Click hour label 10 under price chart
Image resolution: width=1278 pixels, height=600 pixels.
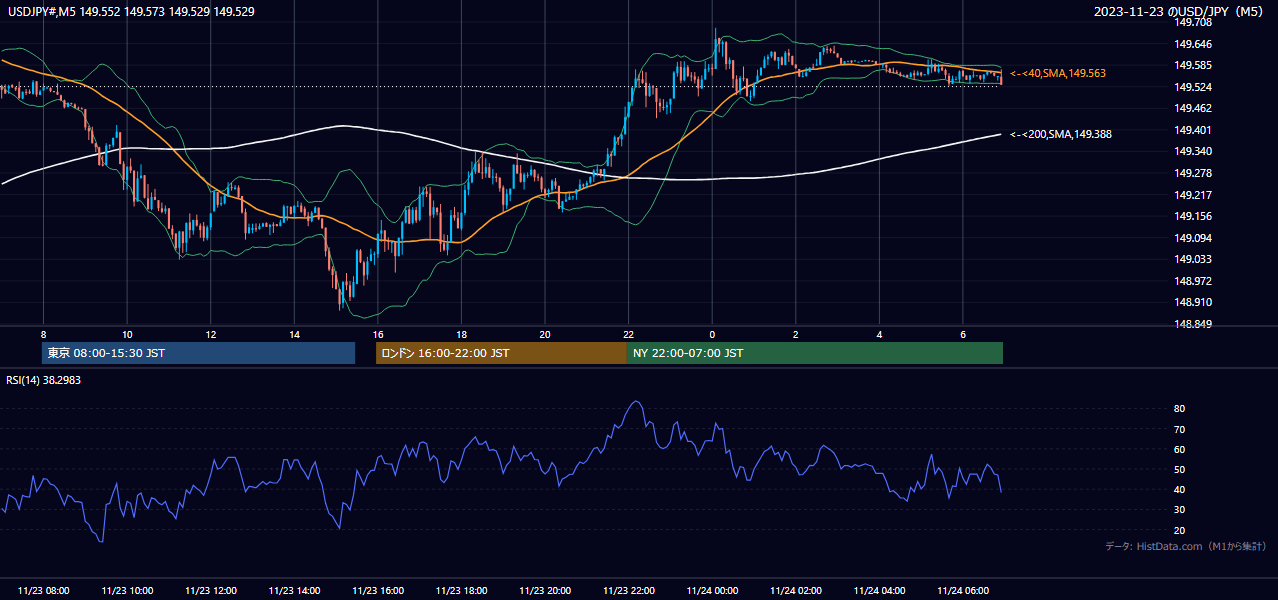(x=127, y=334)
